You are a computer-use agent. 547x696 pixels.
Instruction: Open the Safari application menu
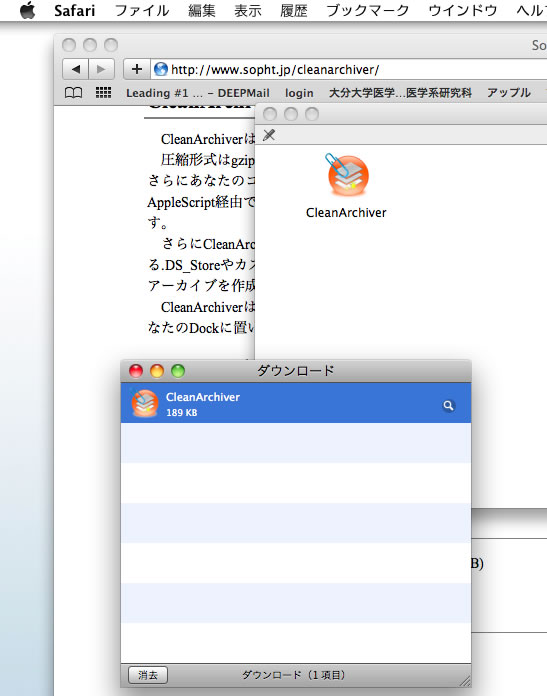tap(75, 10)
